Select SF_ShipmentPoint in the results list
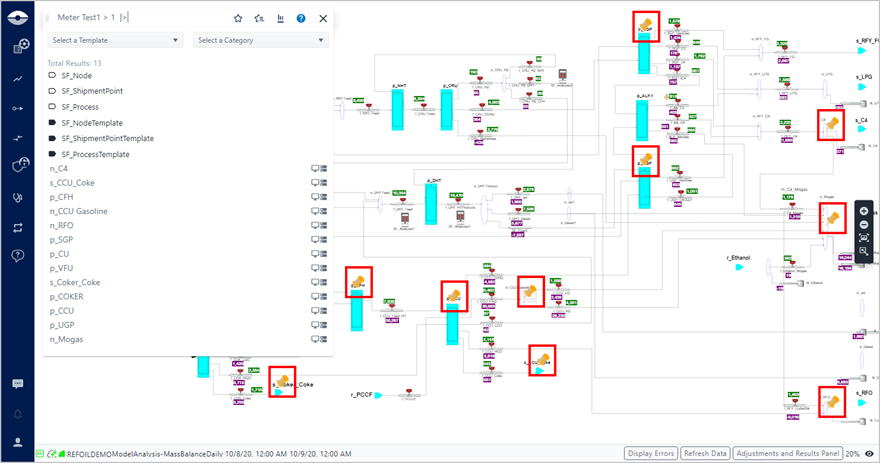This screenshot has height=463, width=880. coord(100,91)
